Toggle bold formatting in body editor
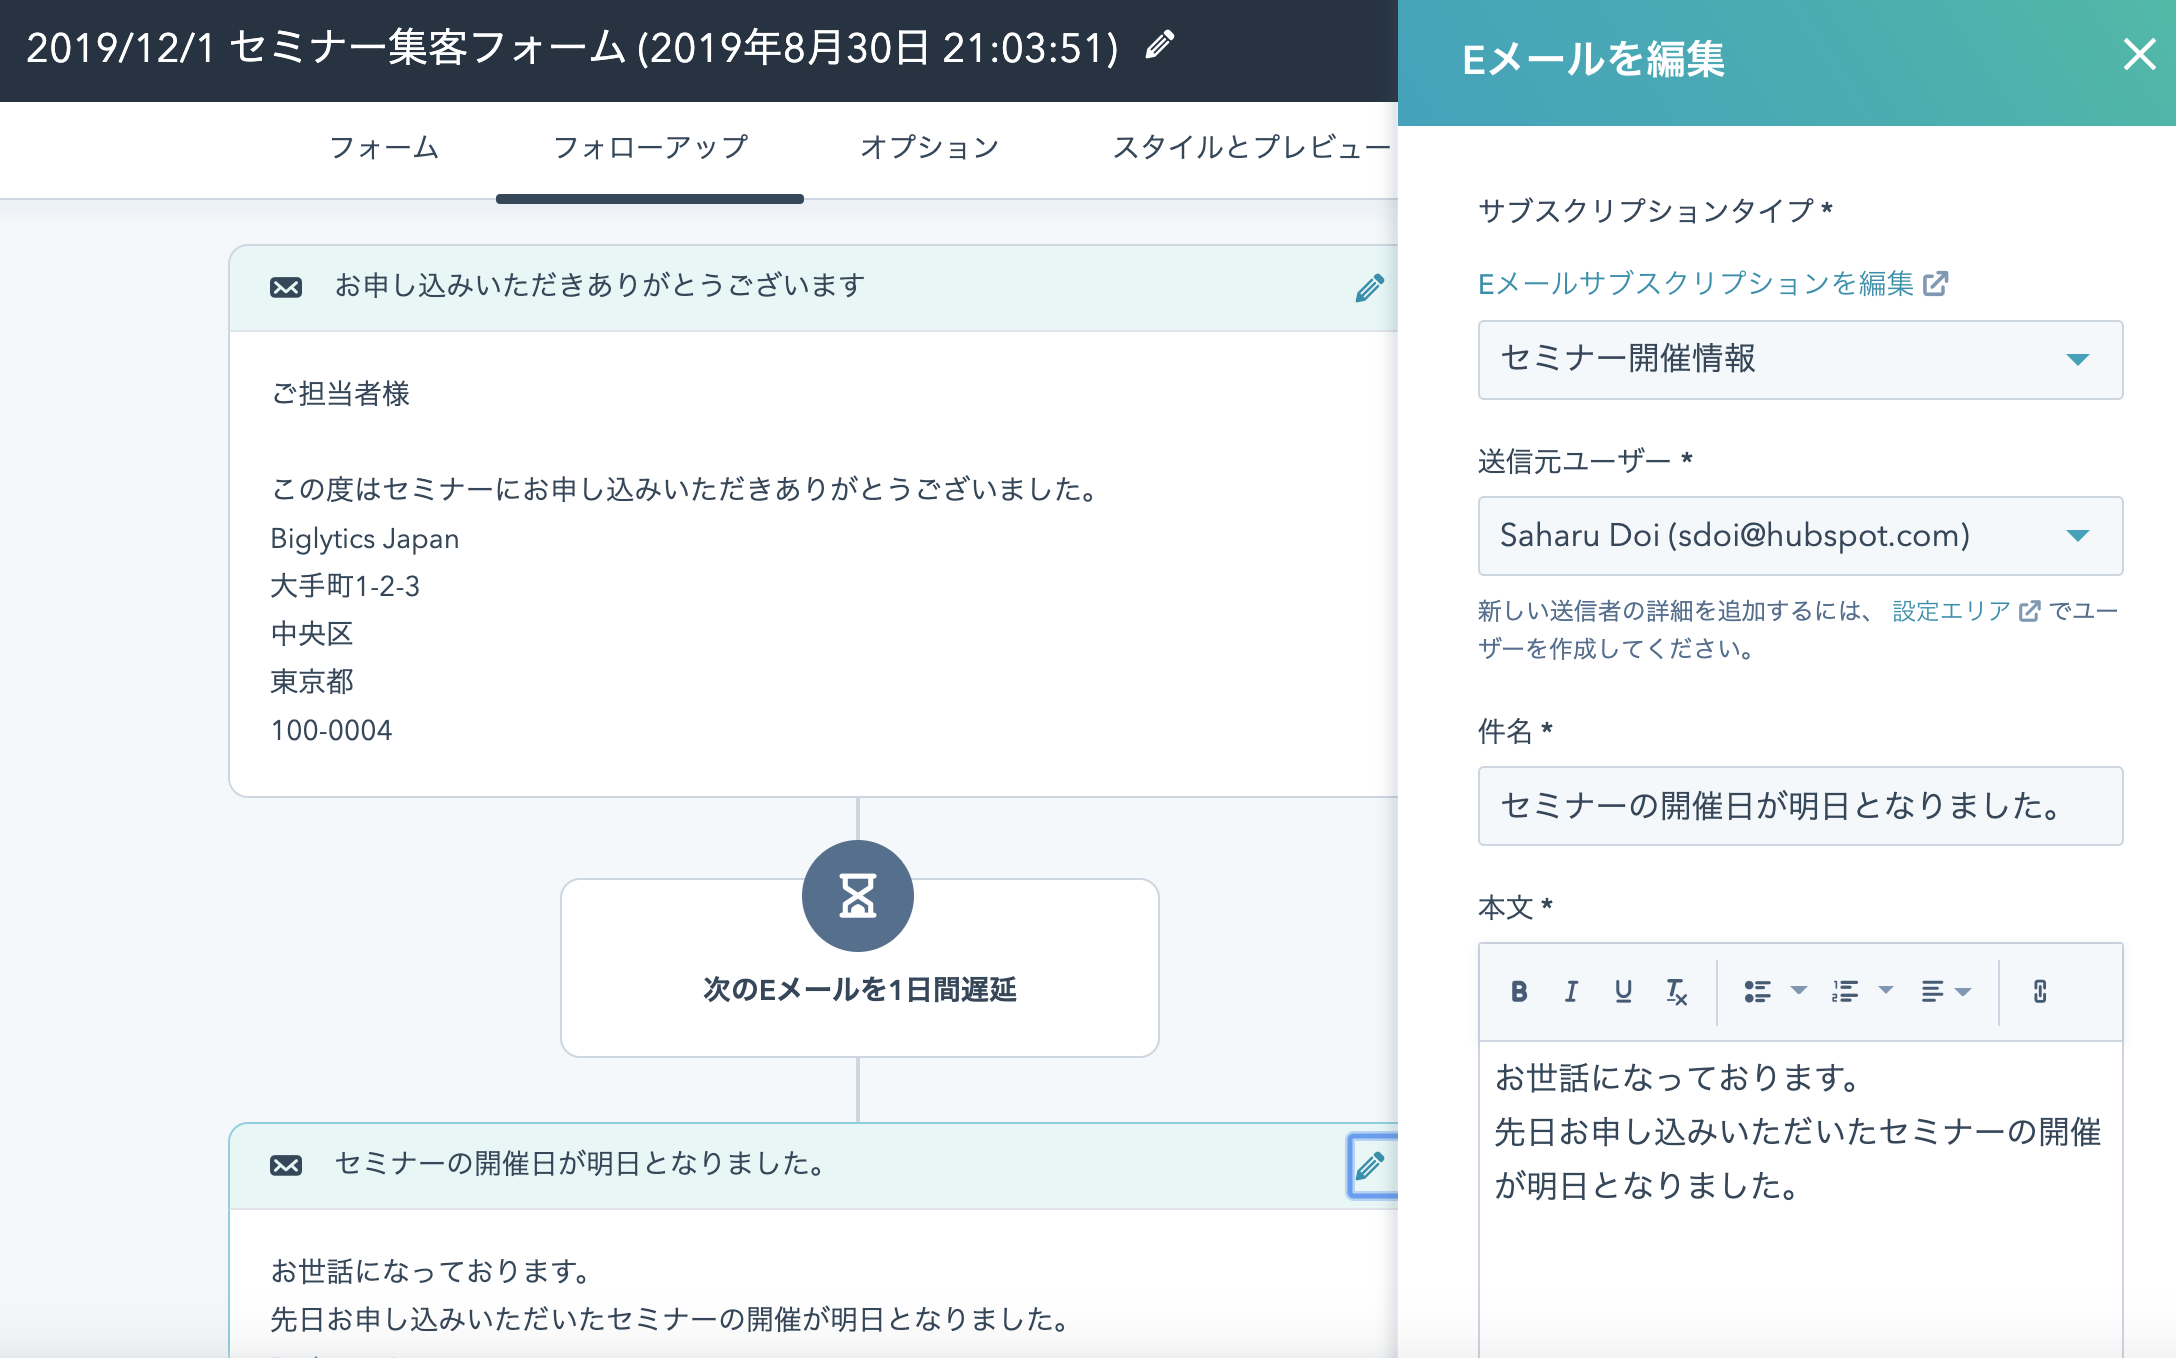 pyautogui.click(x=1519, y=991)
